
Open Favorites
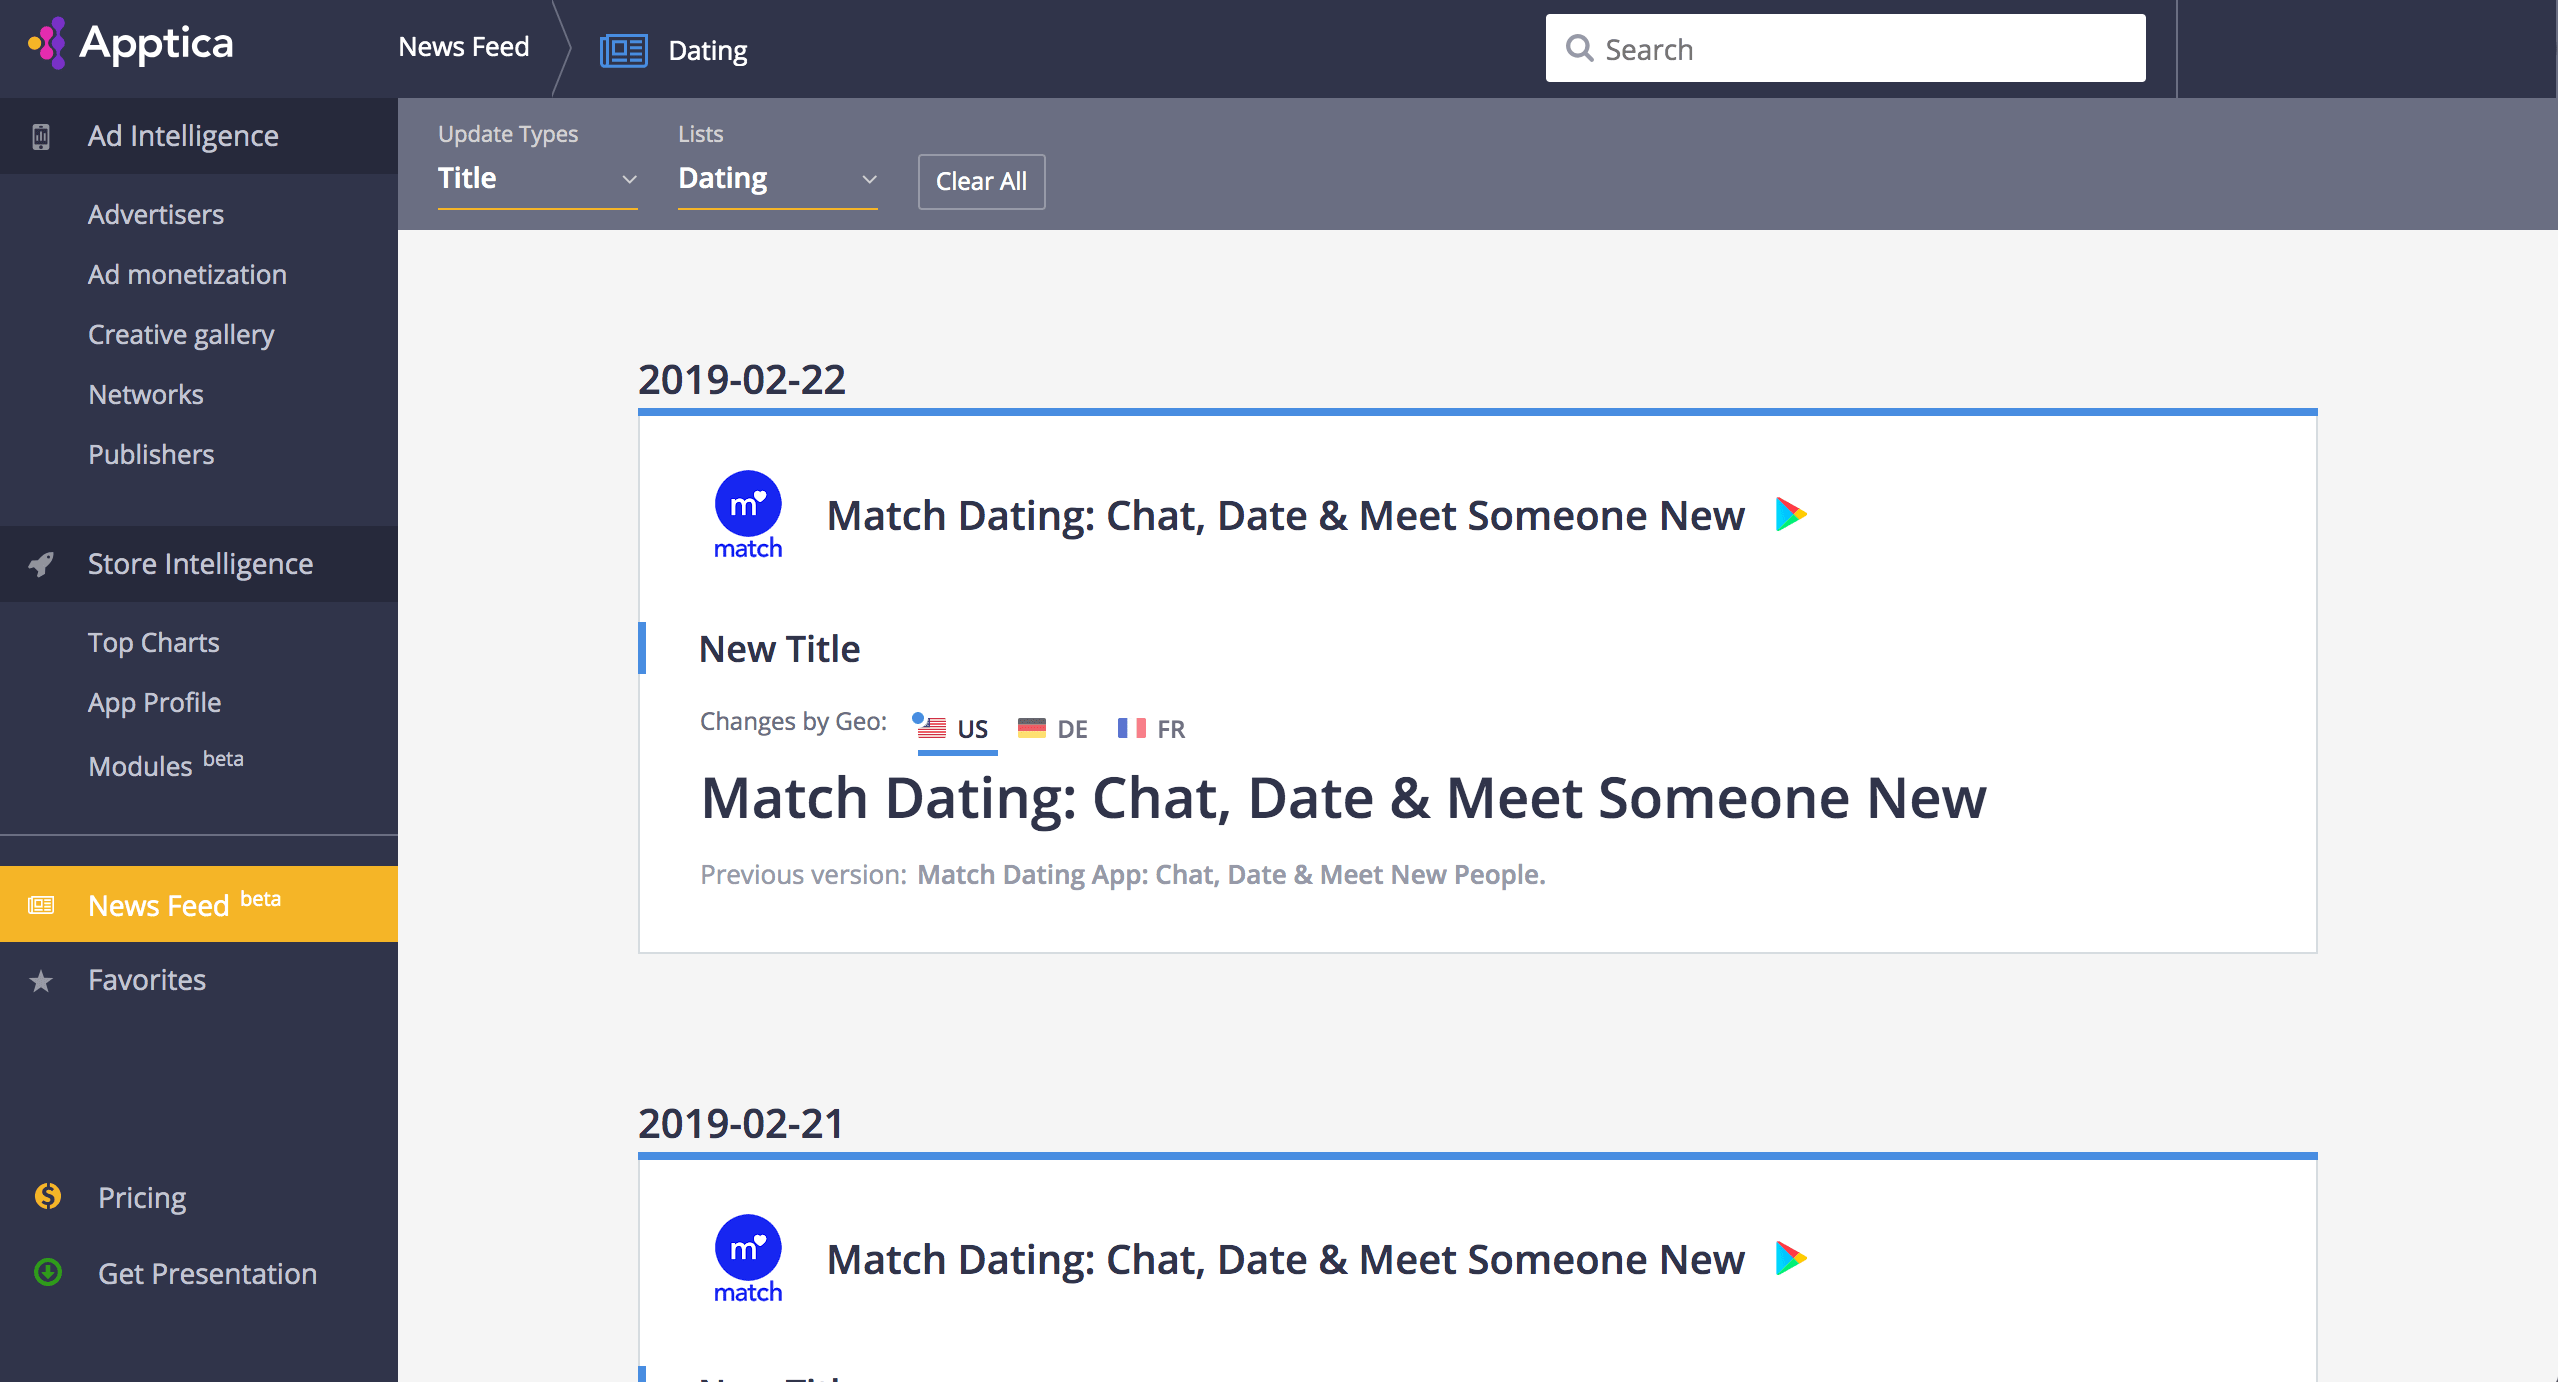pyautogui.click(x=147, y=980)
